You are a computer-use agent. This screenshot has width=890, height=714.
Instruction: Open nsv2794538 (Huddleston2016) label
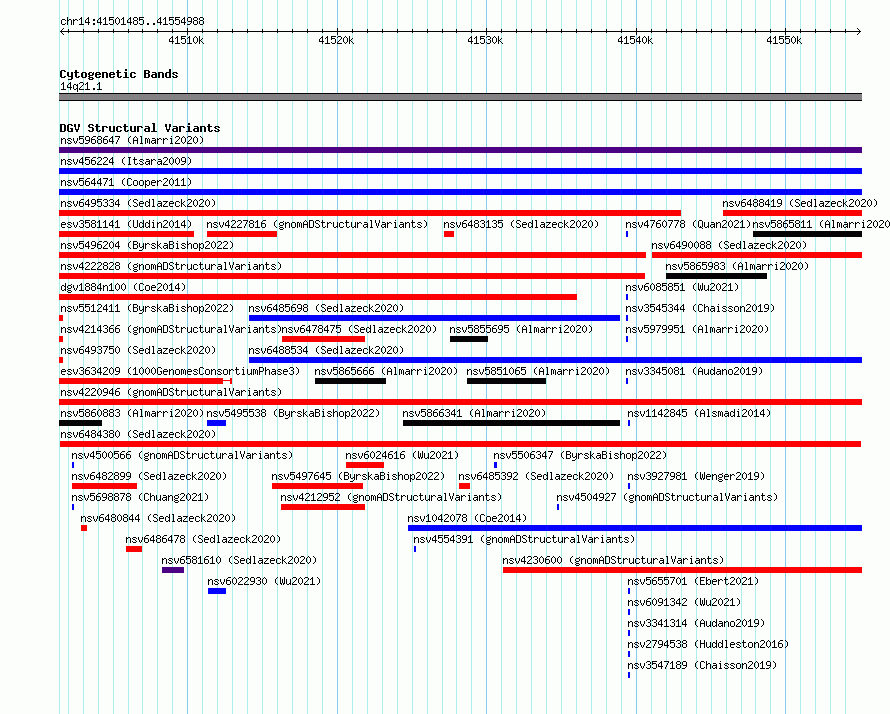point(708,644)
